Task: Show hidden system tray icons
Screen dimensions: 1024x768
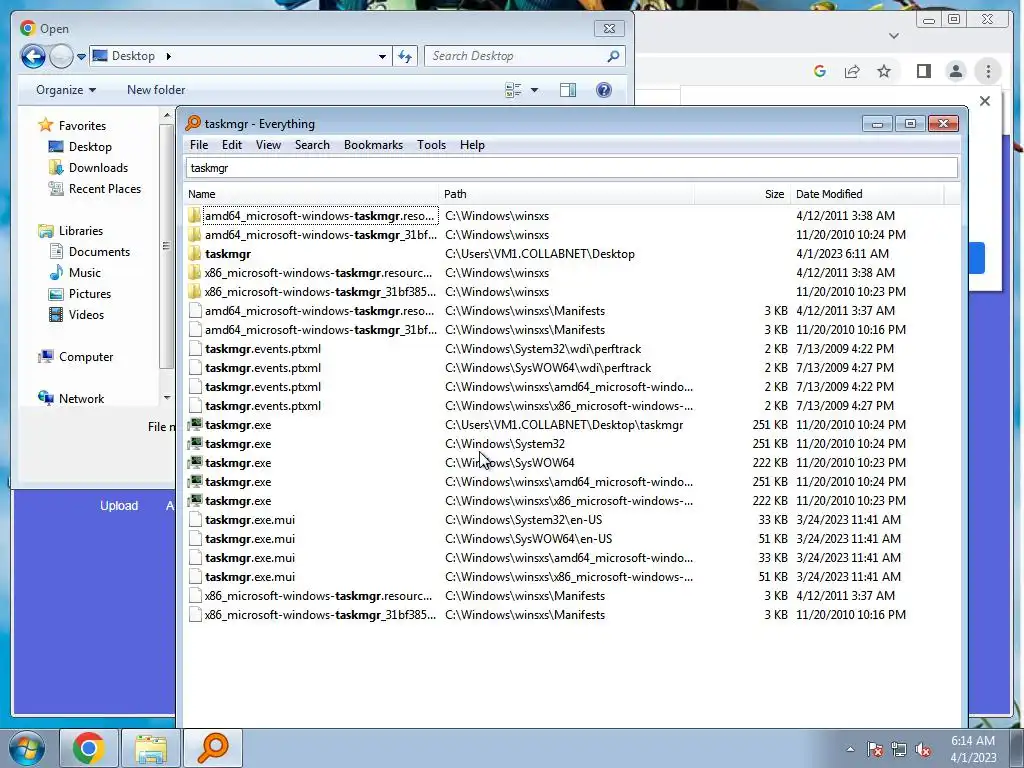Action: click(x=850, y=749)
